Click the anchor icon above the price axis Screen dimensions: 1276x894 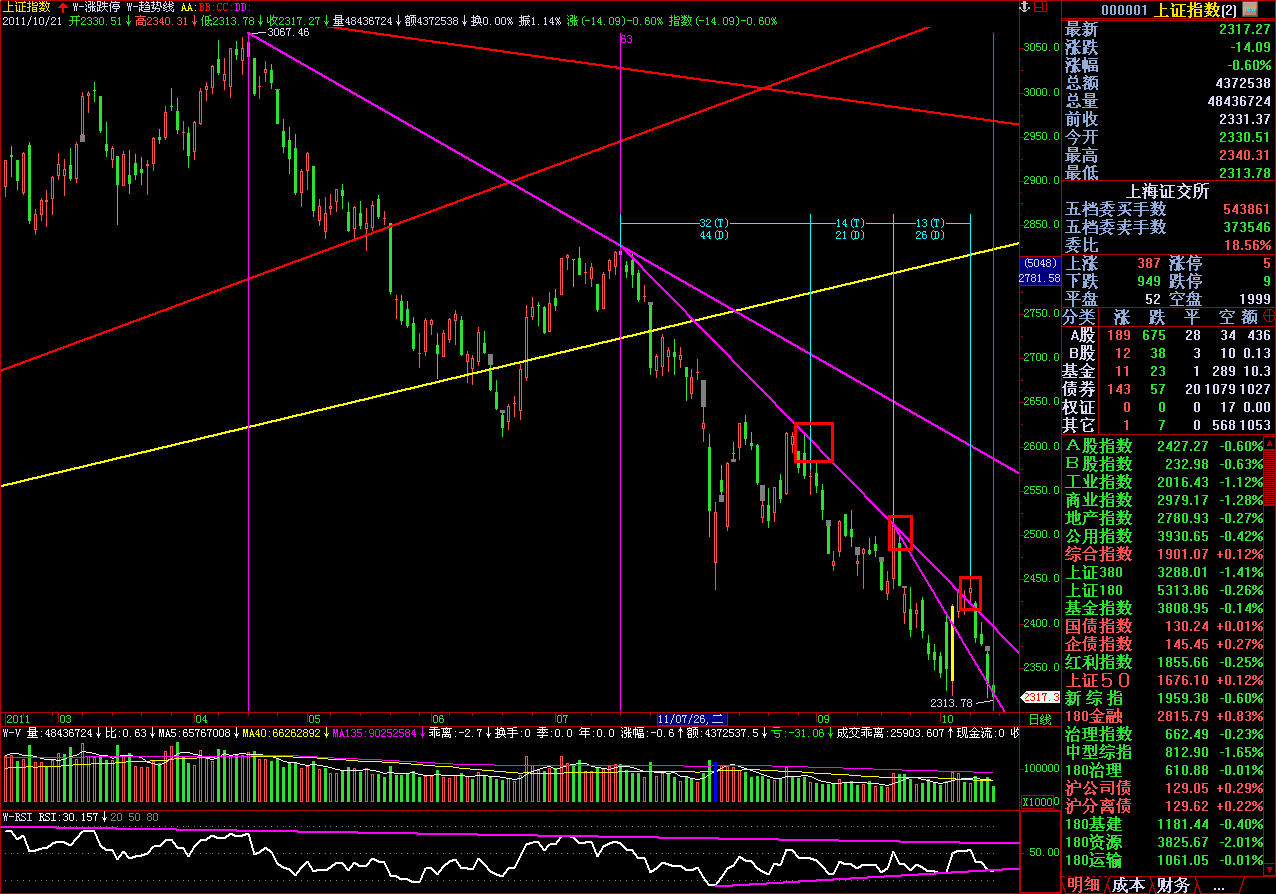[1023, 8]
